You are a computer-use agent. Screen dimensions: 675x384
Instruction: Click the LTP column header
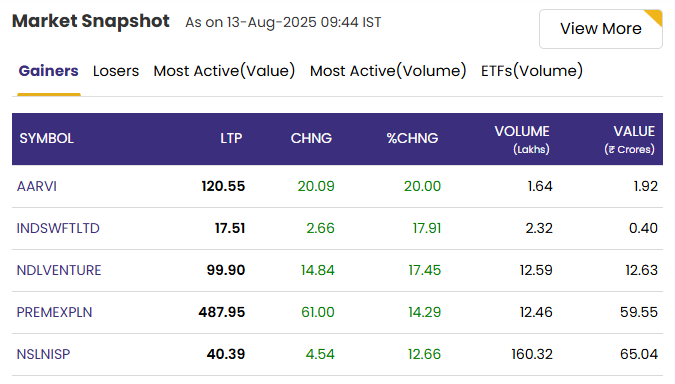231,139
